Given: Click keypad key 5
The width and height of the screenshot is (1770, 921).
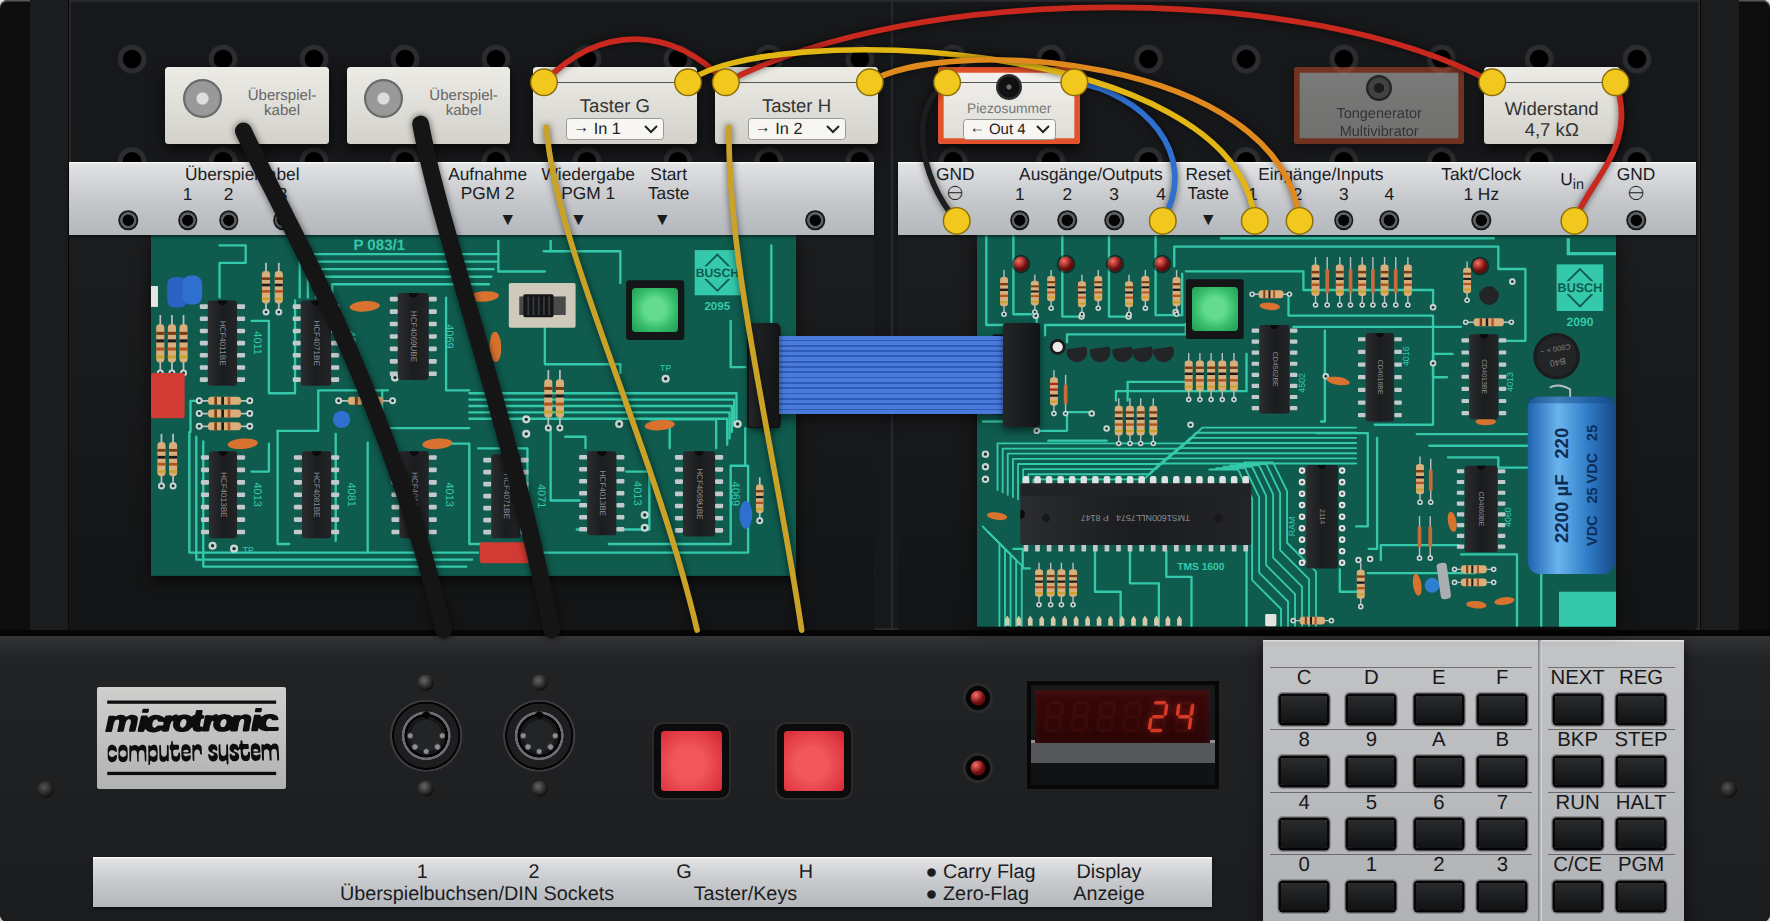Looking at the screenshot, I should pyautogui.click(x=1371, y=834).
